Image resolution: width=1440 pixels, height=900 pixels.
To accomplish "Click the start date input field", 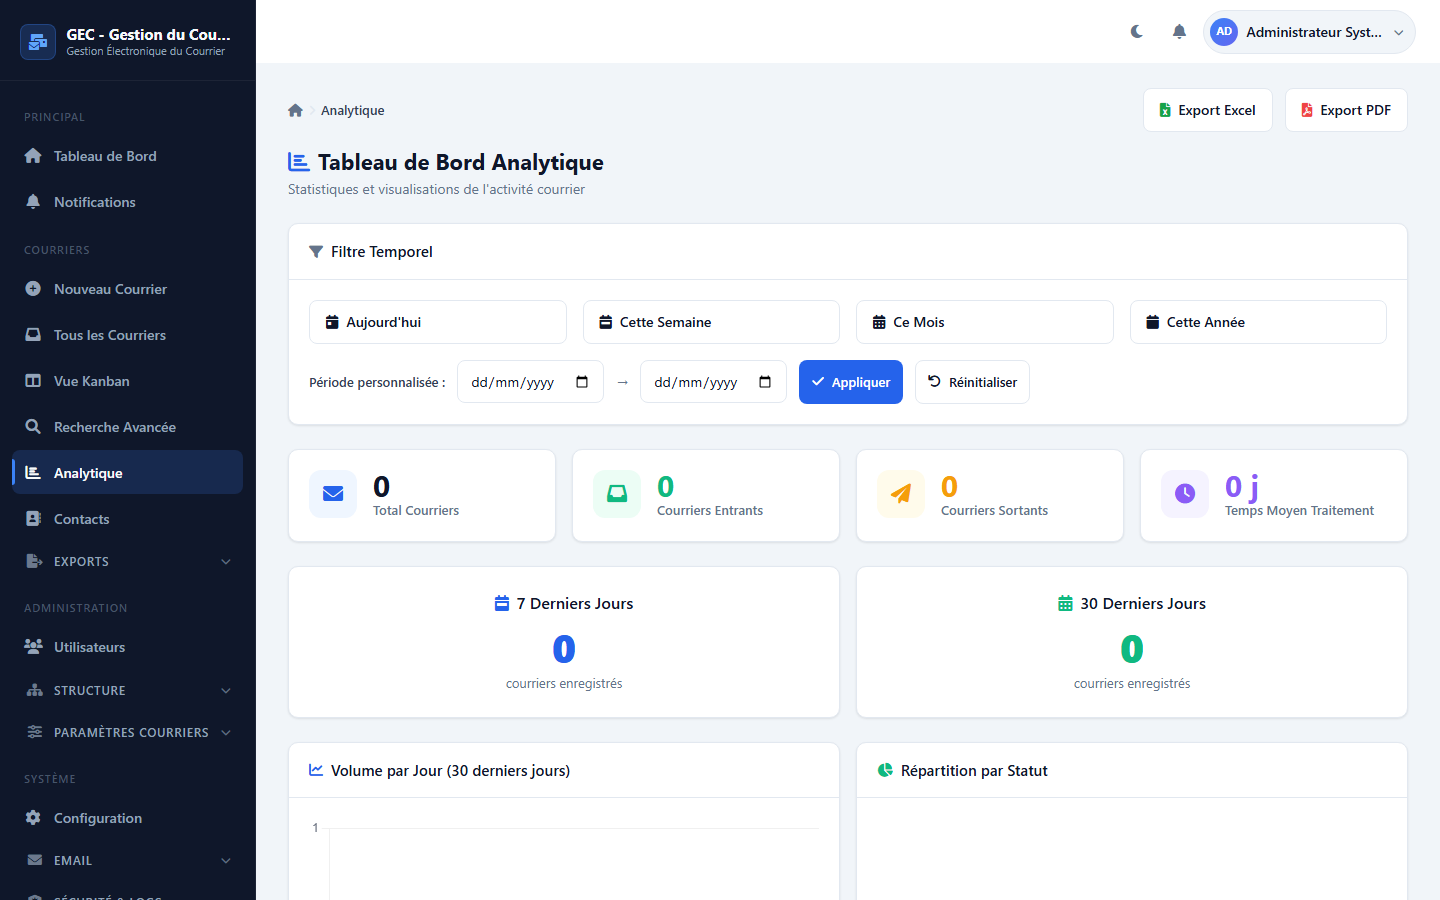I will pyautogui.click(x=515, y=382).
